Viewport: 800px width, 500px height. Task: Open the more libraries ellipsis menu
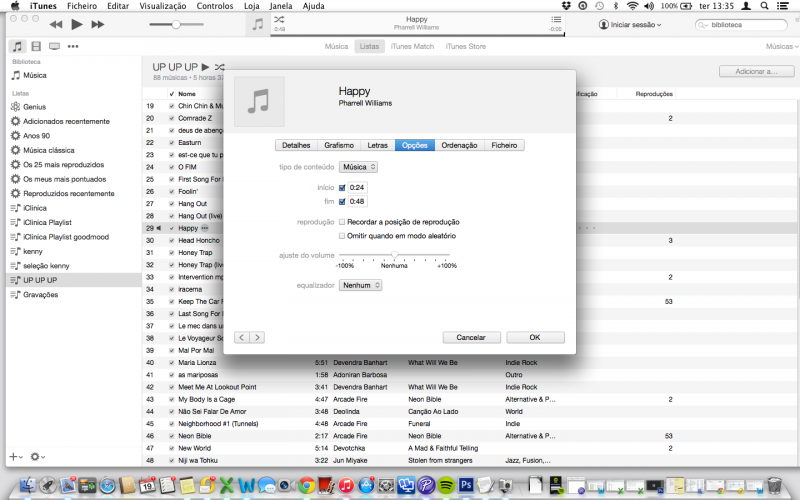click(x=73, y=46)
